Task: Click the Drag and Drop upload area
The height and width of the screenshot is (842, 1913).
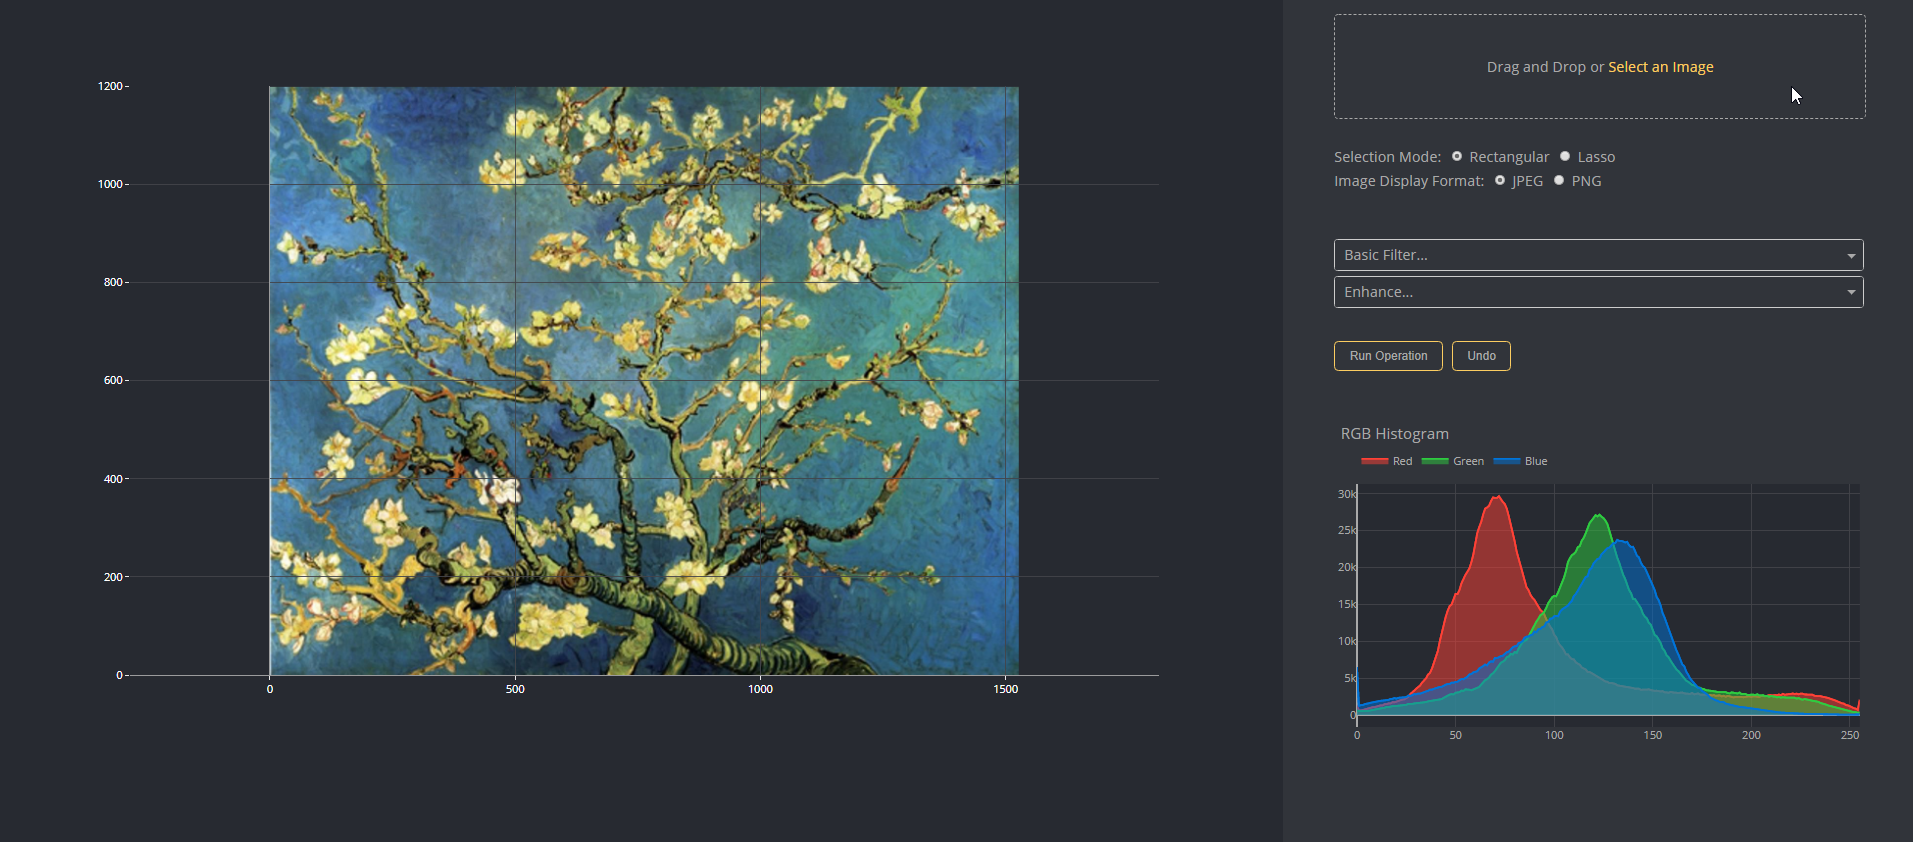Action: (1599, 67)
